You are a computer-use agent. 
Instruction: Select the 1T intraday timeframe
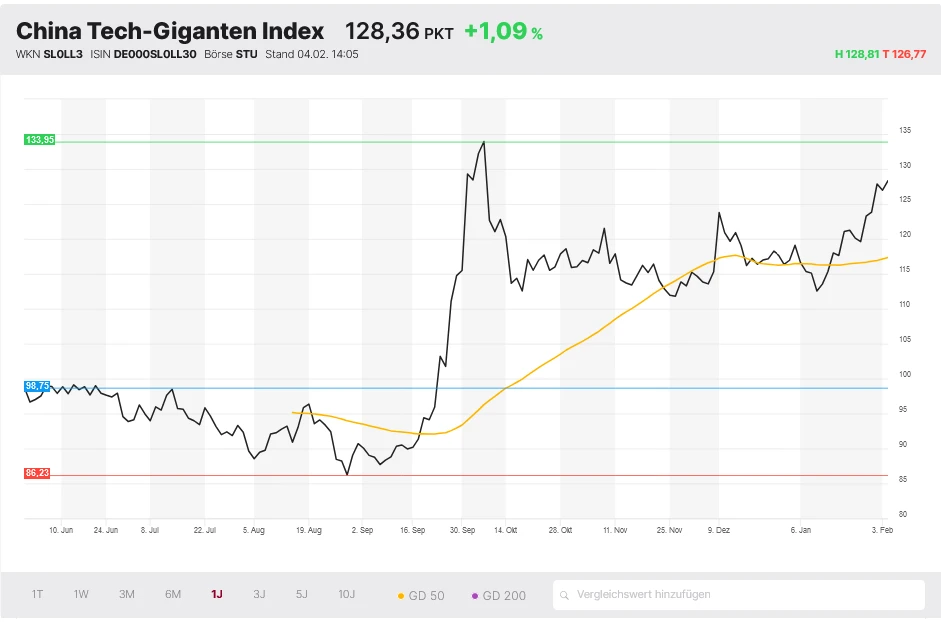click(x=37, y=594)
